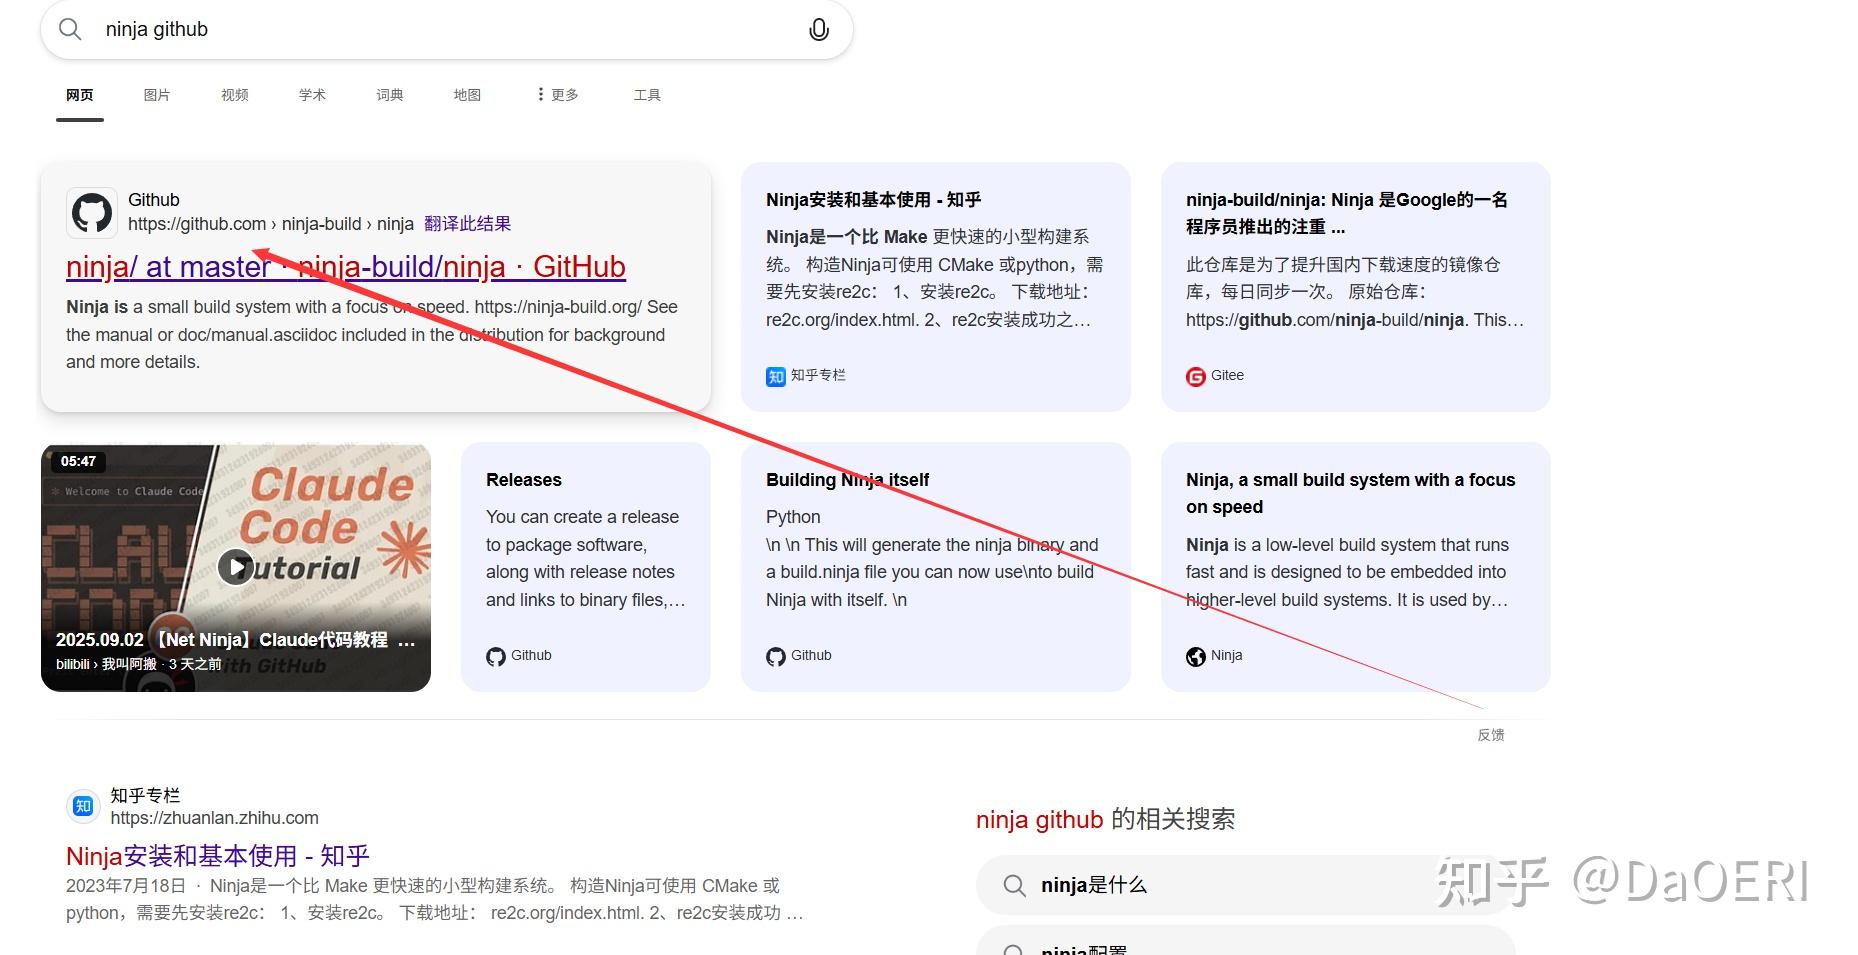Click the 反馈 feedback link
This screenshot has width=1858, height=955.
1491,734
